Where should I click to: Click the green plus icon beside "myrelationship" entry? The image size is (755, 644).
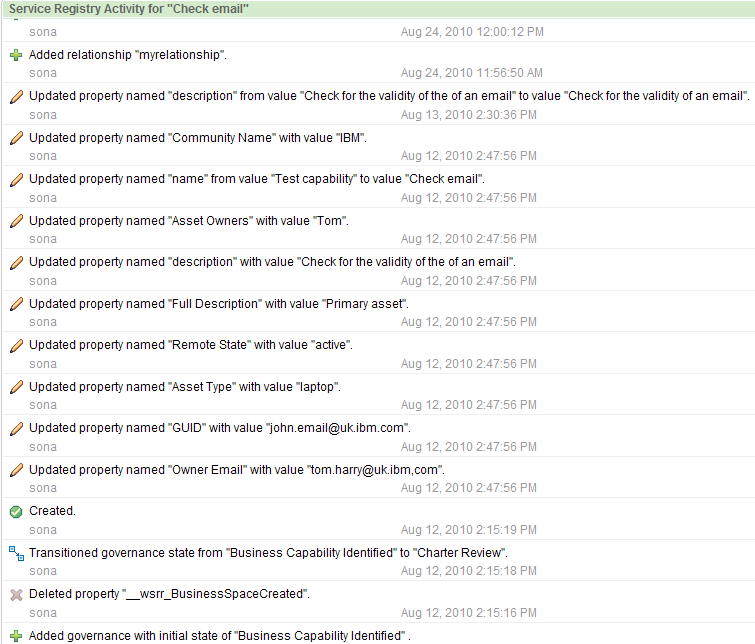click(x=15, y=55)
